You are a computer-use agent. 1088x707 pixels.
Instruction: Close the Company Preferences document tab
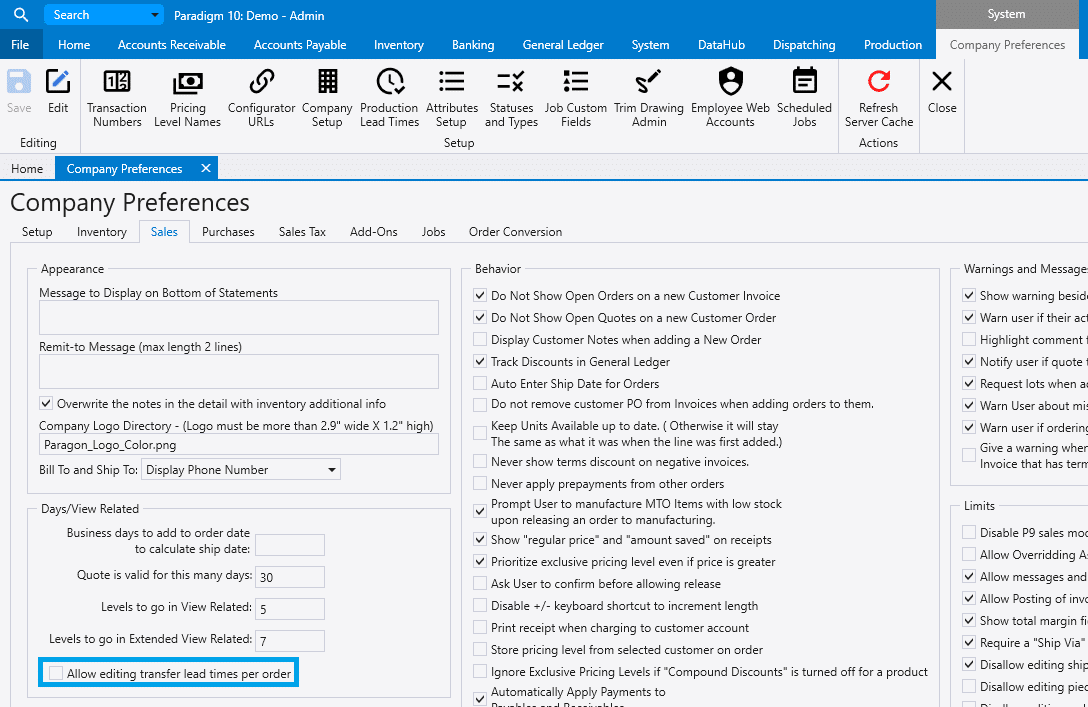[206, 169]
